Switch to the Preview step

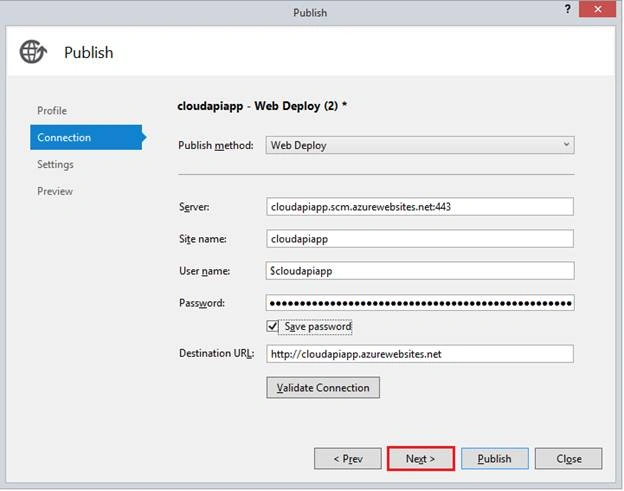(55, 191)
